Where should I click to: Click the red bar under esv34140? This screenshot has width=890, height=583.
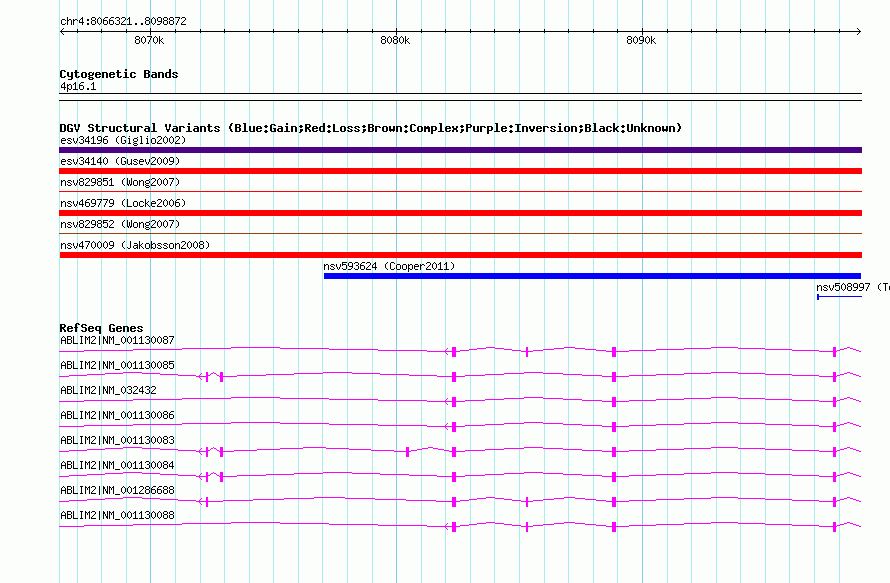(x=460, y=171)
